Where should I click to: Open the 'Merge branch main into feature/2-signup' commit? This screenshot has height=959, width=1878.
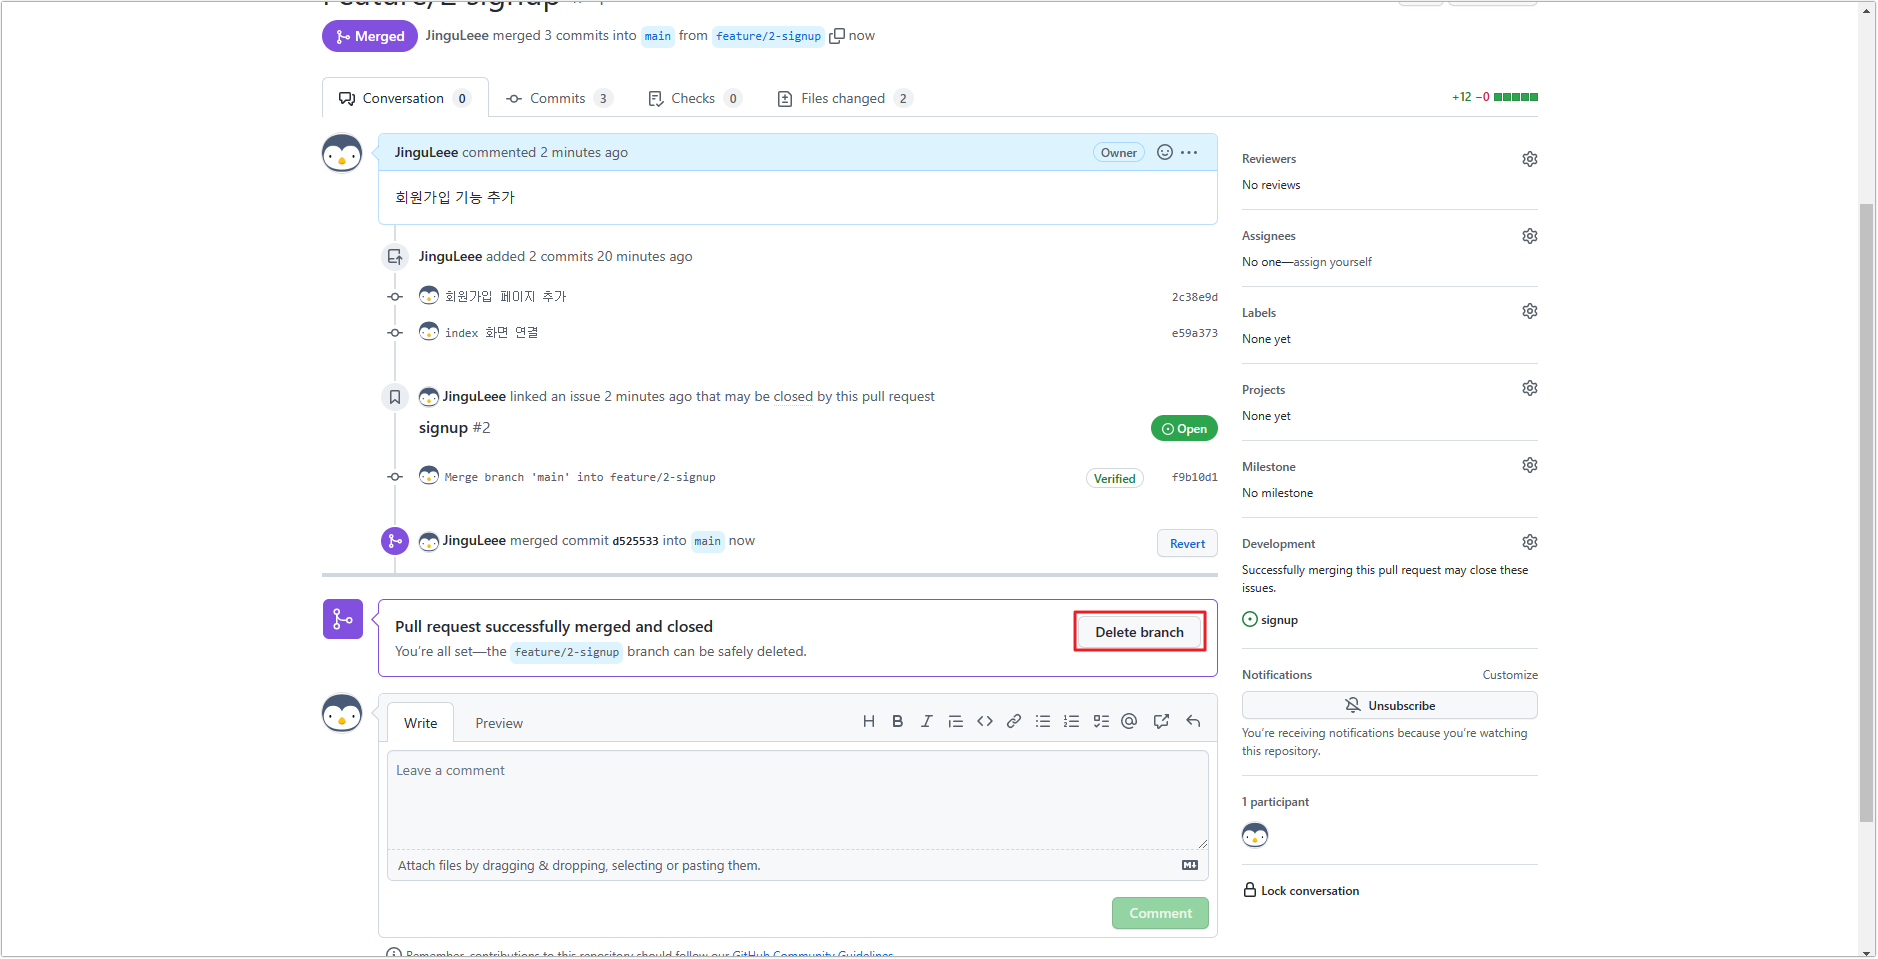tap(580, 478)
